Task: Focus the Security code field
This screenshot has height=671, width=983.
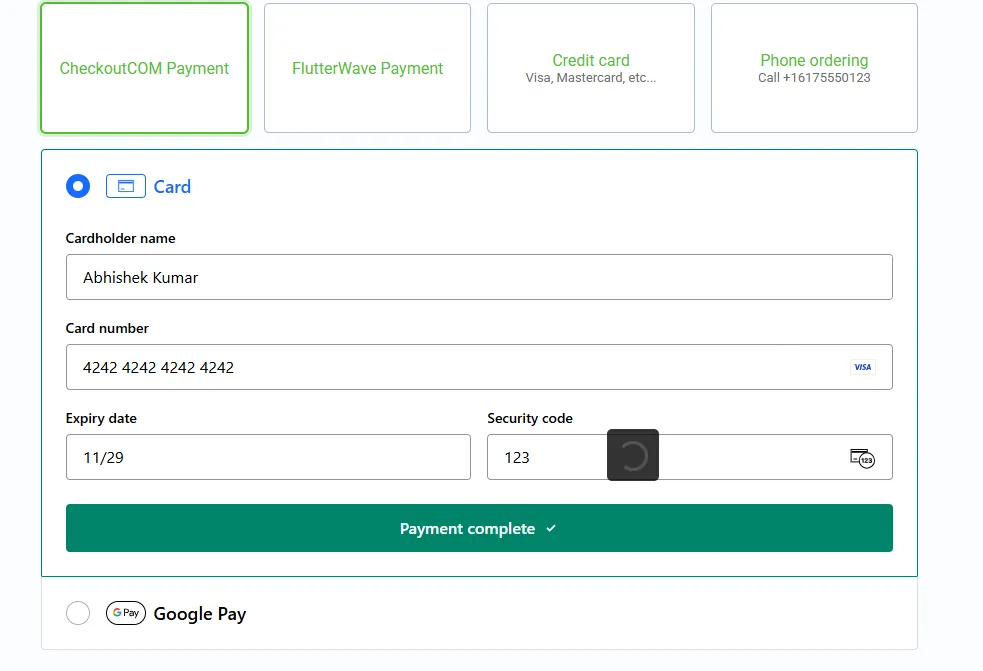Action: [x=690, y=457]
